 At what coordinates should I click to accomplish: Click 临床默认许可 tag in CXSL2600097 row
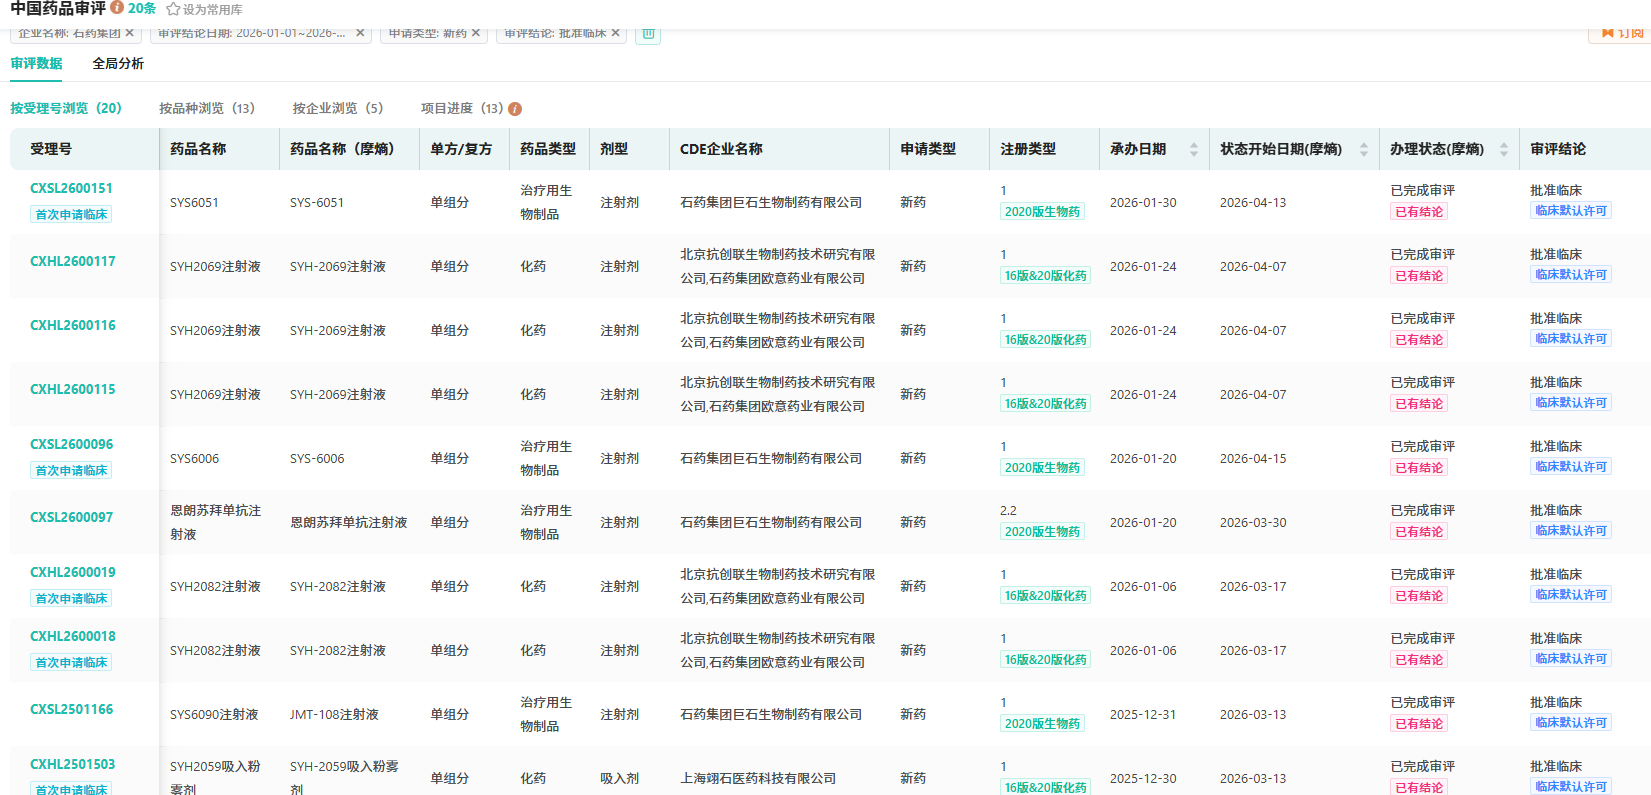coord(1570,531)
